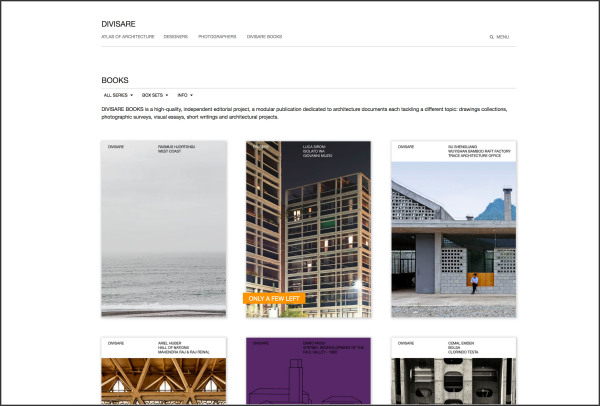Click the Lucia Sironi book title text
The image size is (600, 406).
coord(316,146)
